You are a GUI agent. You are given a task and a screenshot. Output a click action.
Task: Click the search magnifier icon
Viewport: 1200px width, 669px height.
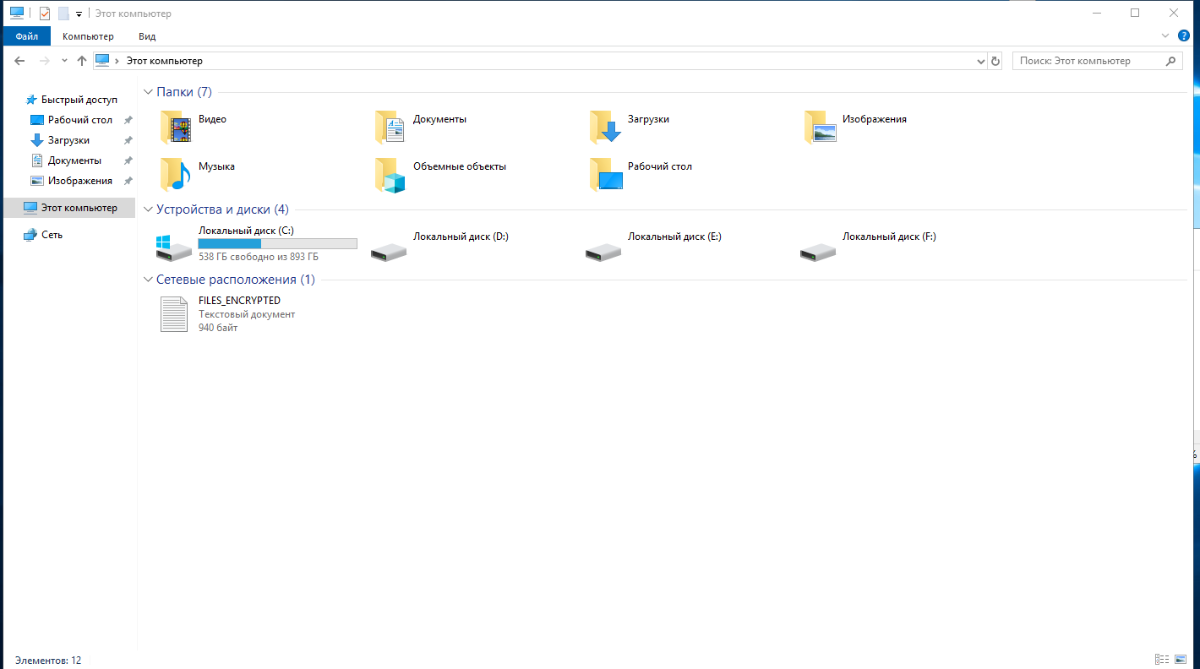[1173, 61]
